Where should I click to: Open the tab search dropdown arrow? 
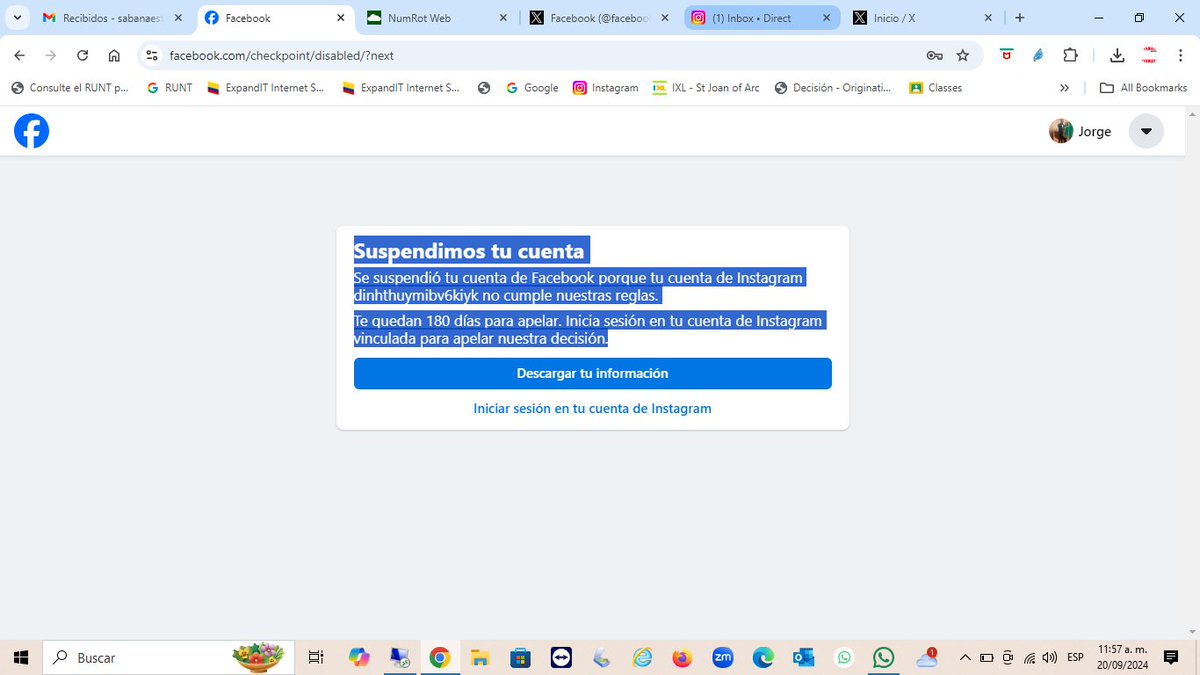click(x=17, y=18)
